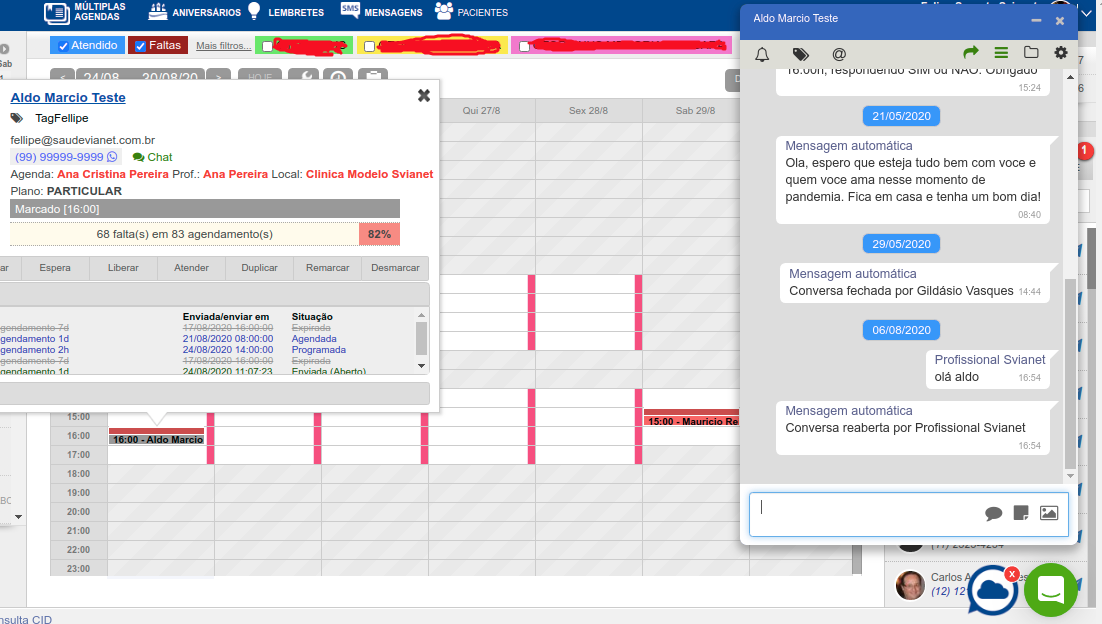This screenshot has height=624, width=1102.
Task: Click the 21/05/2020 date badge
Action: [x=901, y=116]
